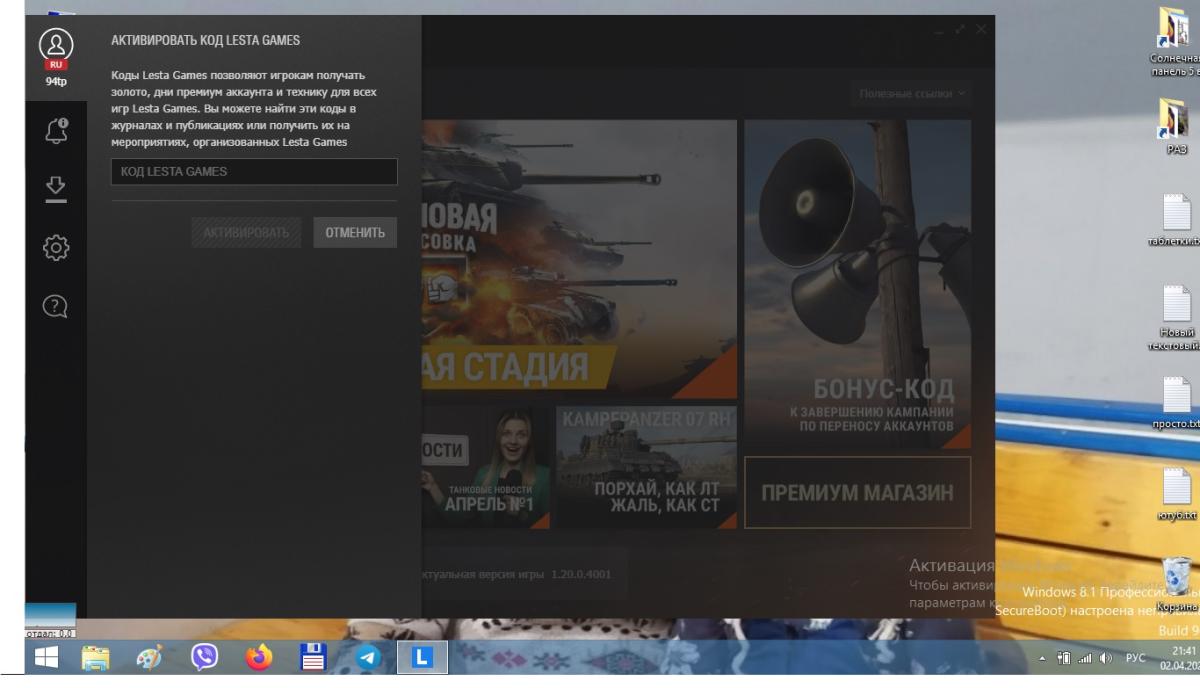This screenshot has width=1200, height=688.
Task: Expand the Полезные ссылки dropdown
Action: 912,94
